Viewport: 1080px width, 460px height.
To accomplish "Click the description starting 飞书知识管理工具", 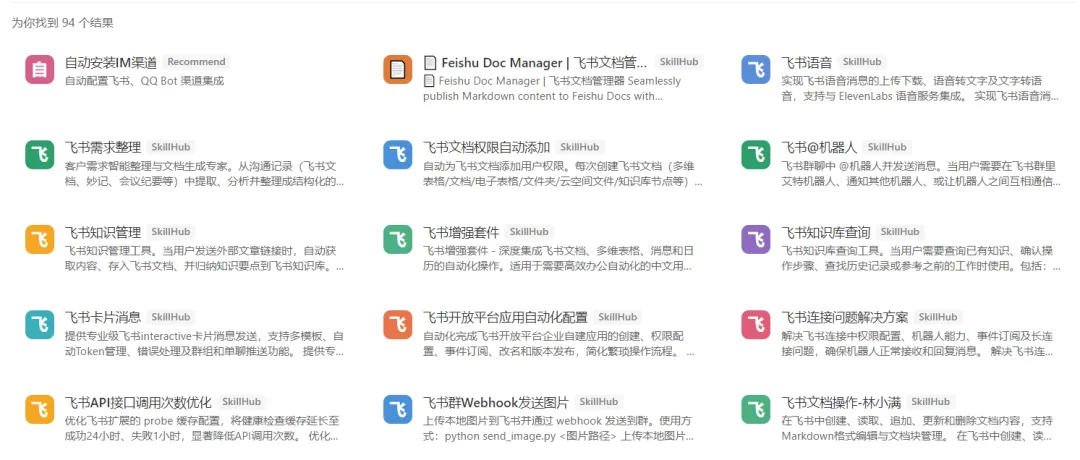I will point(204,259).
